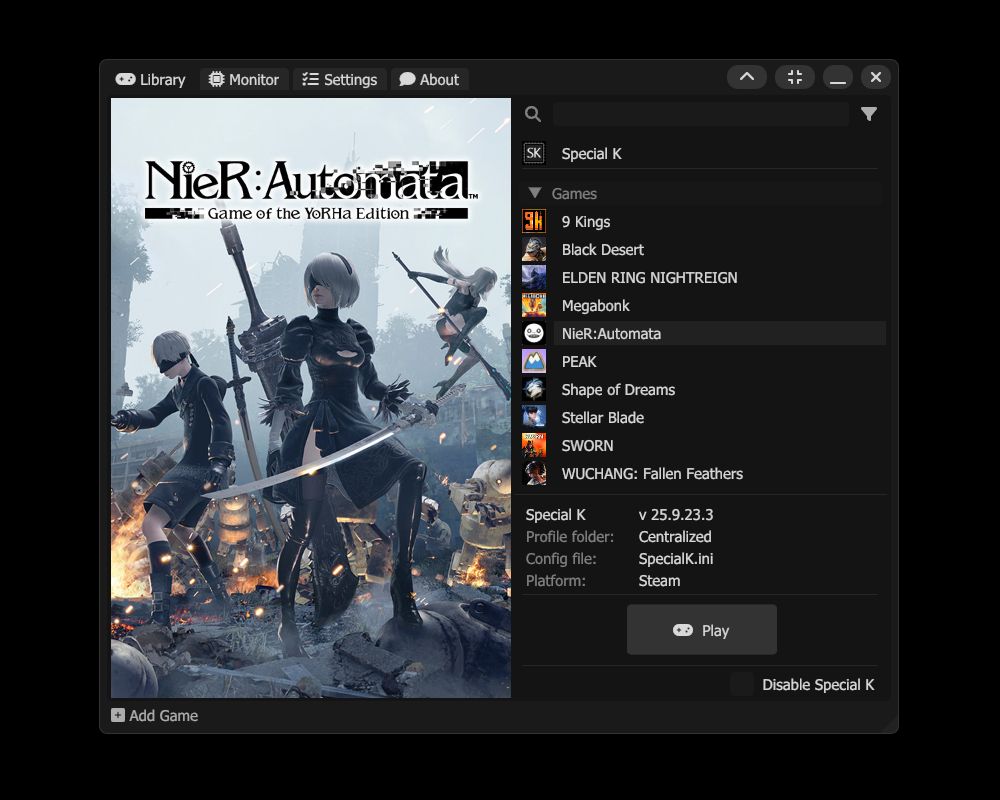Open the filter funnel icon

[869, 114]
